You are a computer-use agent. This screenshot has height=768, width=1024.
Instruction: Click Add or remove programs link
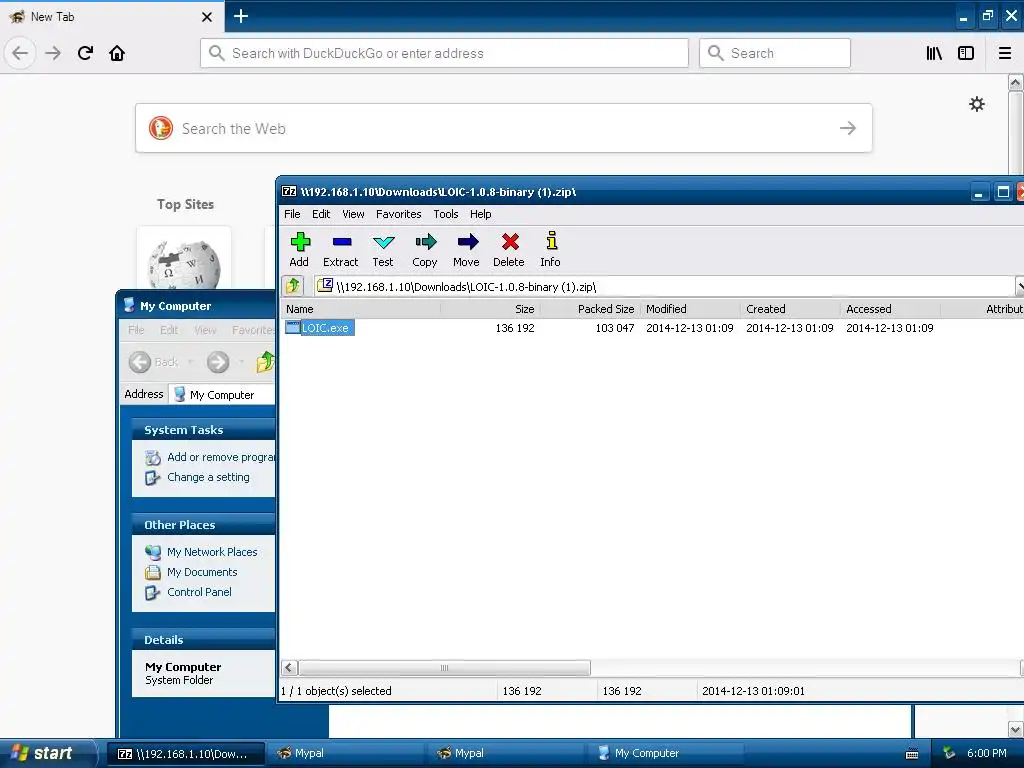point(221,457)
